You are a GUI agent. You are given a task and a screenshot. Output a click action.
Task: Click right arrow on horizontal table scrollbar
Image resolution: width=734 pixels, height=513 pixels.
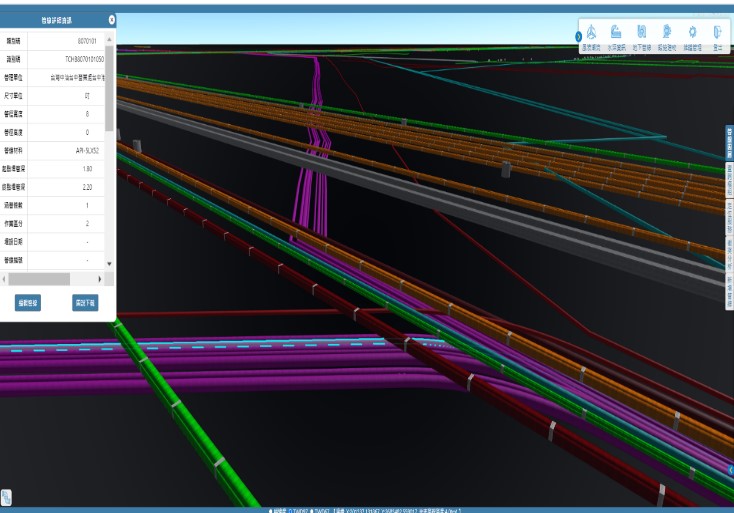coord(99,279)
